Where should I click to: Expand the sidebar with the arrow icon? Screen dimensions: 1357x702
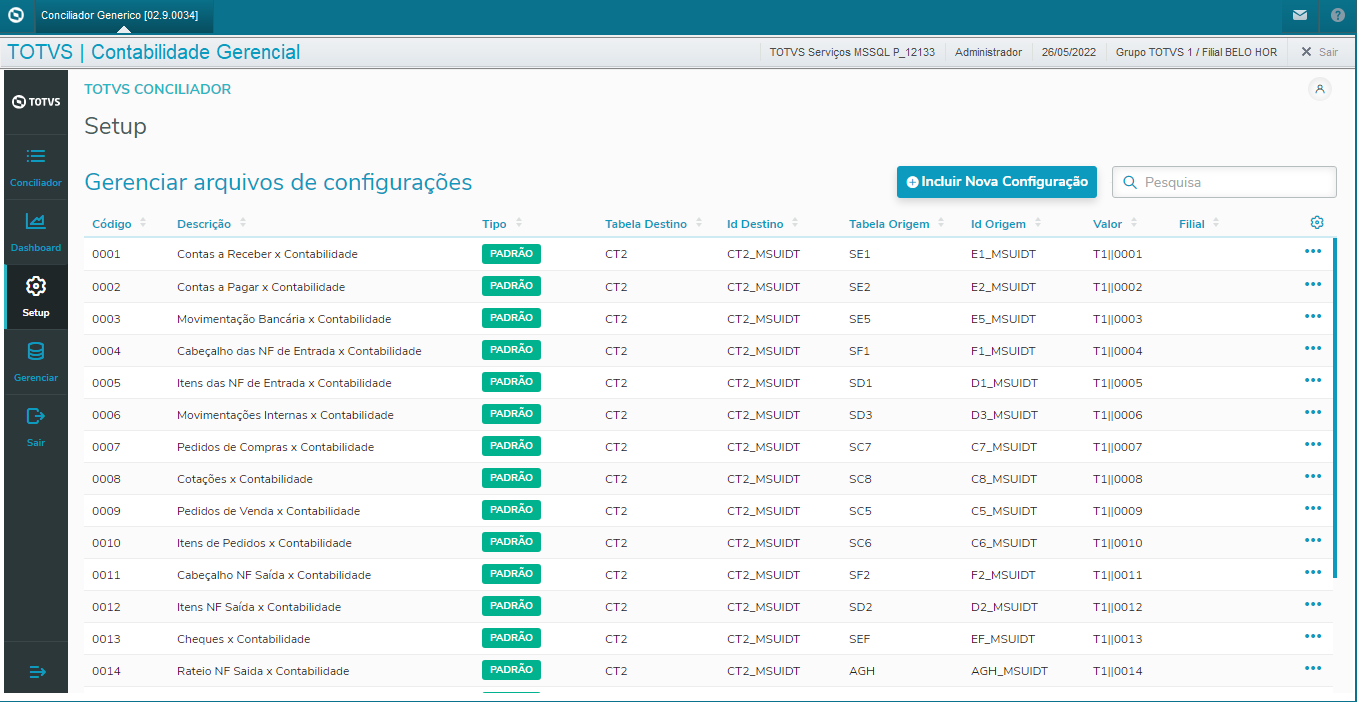tap(37, 672)
